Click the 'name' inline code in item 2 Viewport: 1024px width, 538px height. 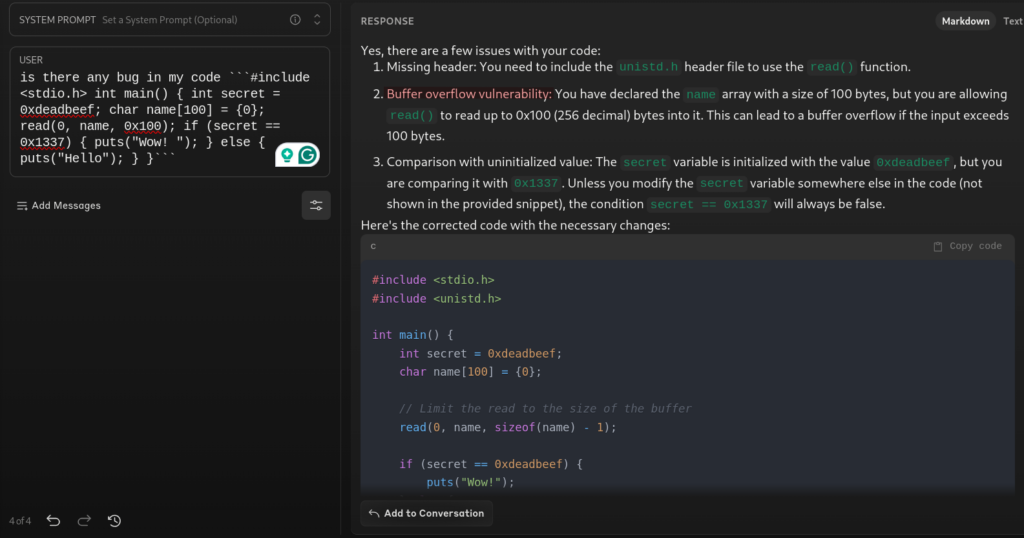point(701,95)
